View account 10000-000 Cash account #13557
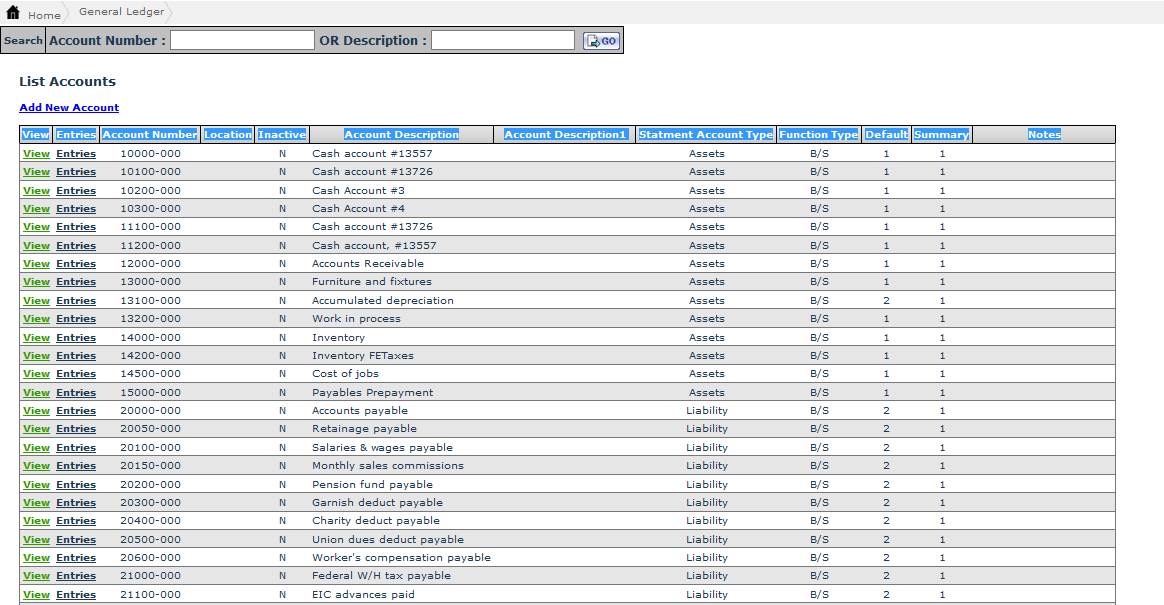Screen dimensions: 1164x605 (36, 154)
